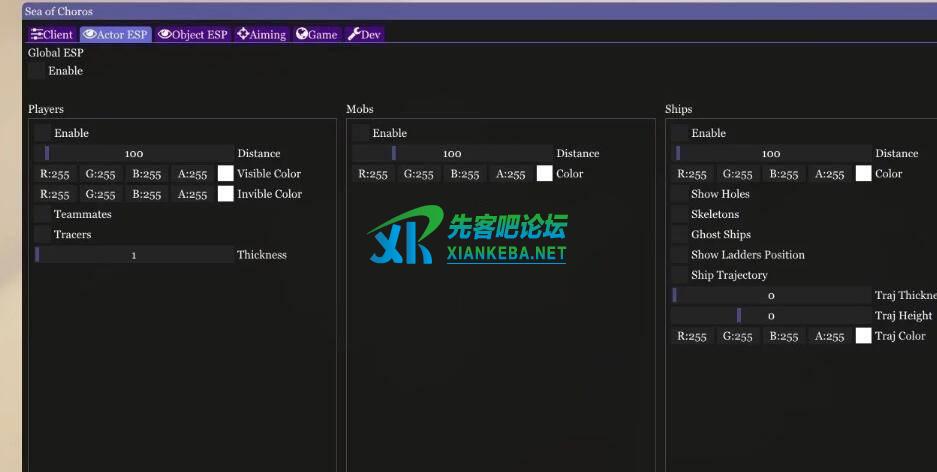Screen dimensions: 937x472
Task: Click the R:255 field for Ships Color
Action: coord(692,173)
